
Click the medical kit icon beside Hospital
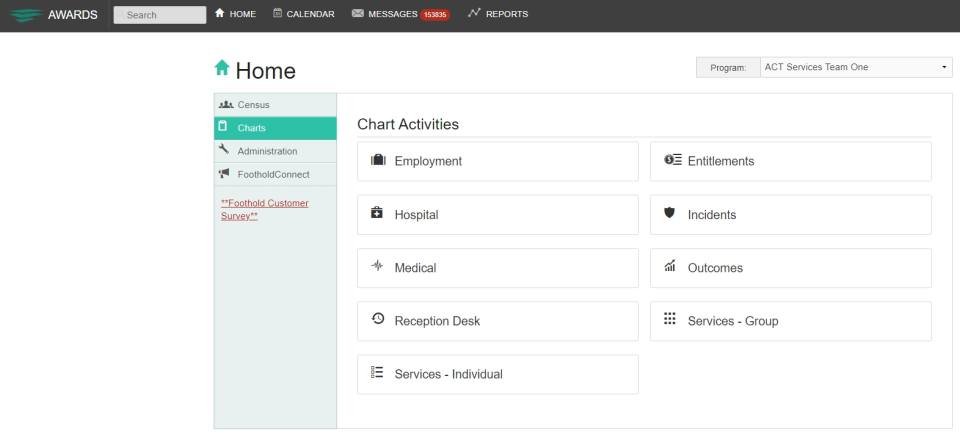coord(377,213)
